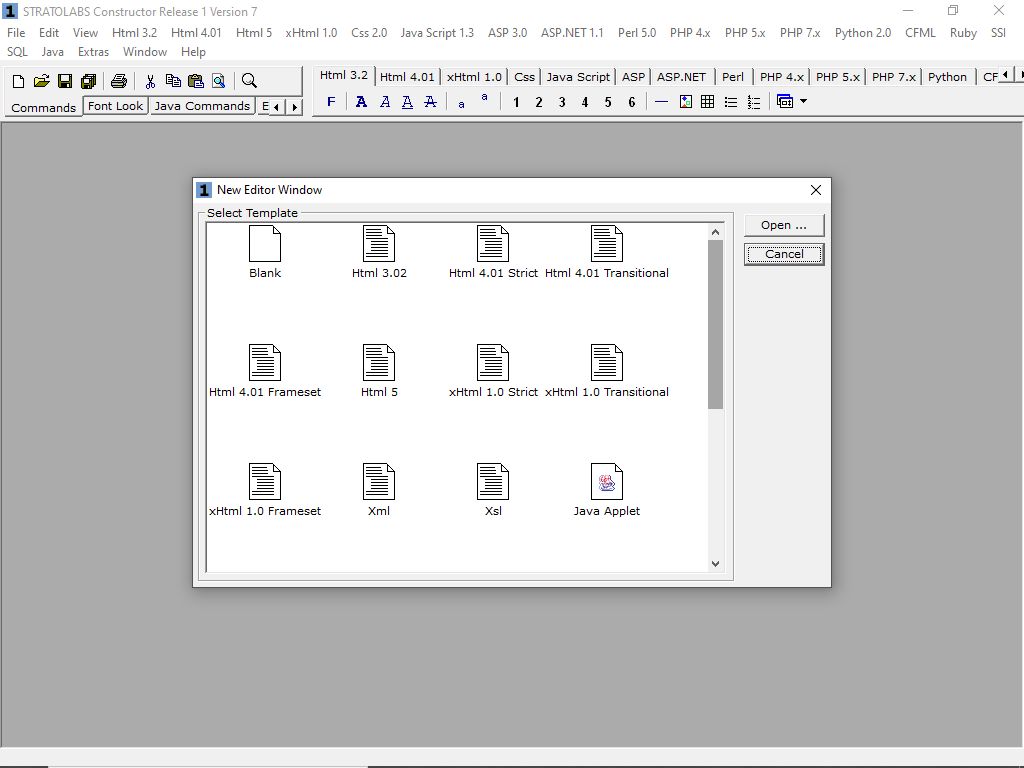Select the Html 4.01 Strict template
The height and width of the screenshot is (768, 1024).
[493, 252]
